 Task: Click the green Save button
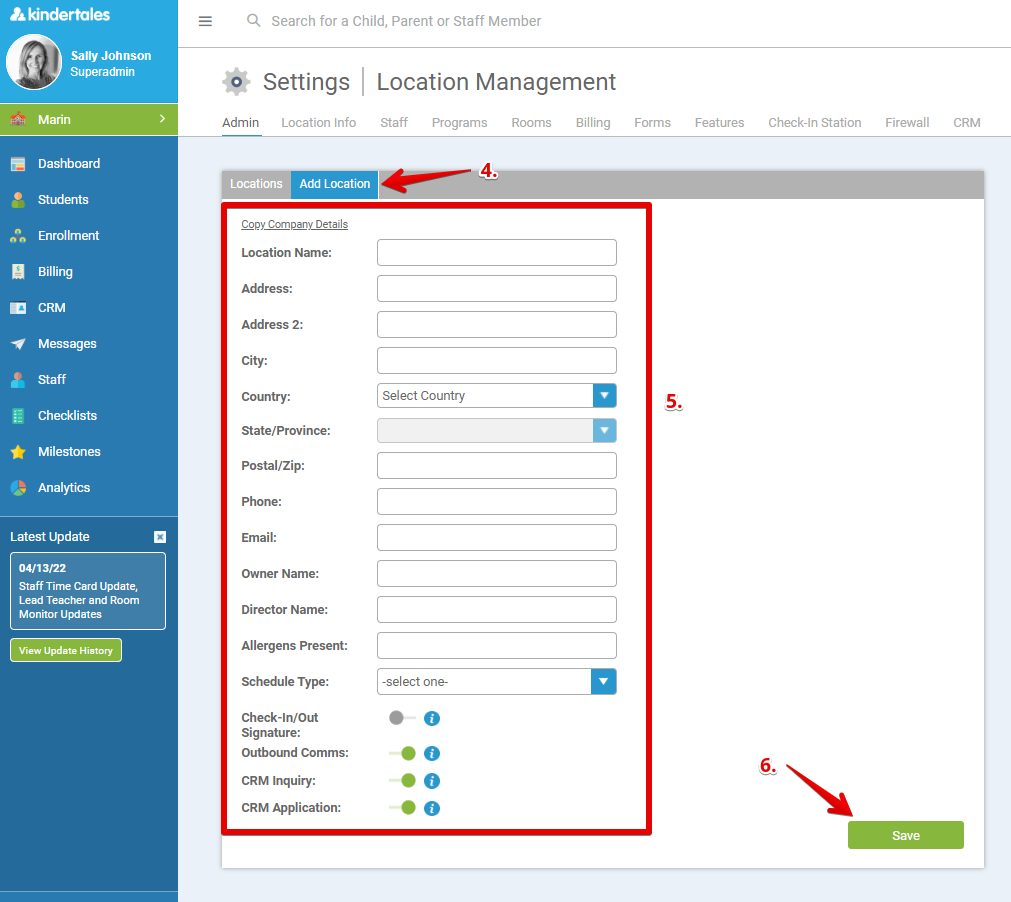pyautogui.click(x=905, y=835)
